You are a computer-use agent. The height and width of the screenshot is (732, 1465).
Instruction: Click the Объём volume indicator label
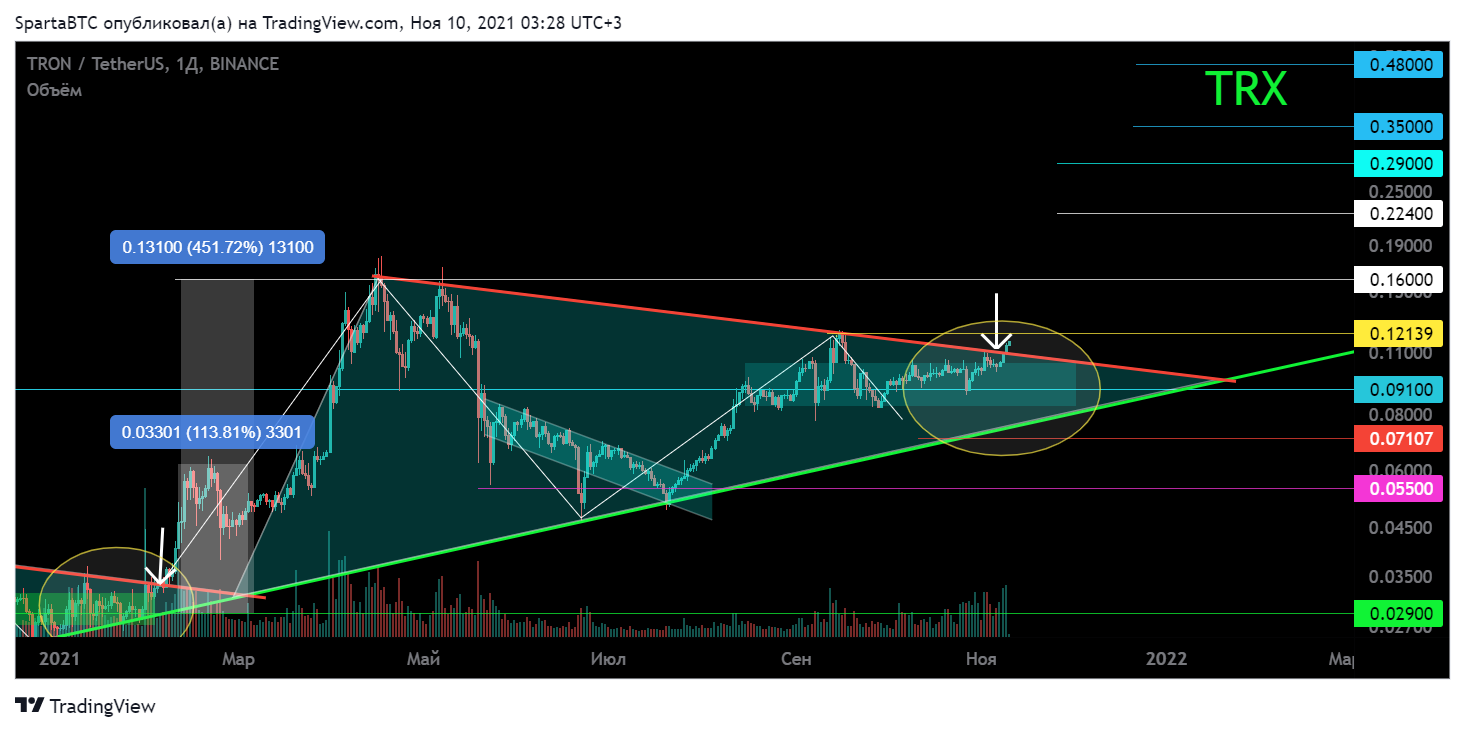point(54,90)
